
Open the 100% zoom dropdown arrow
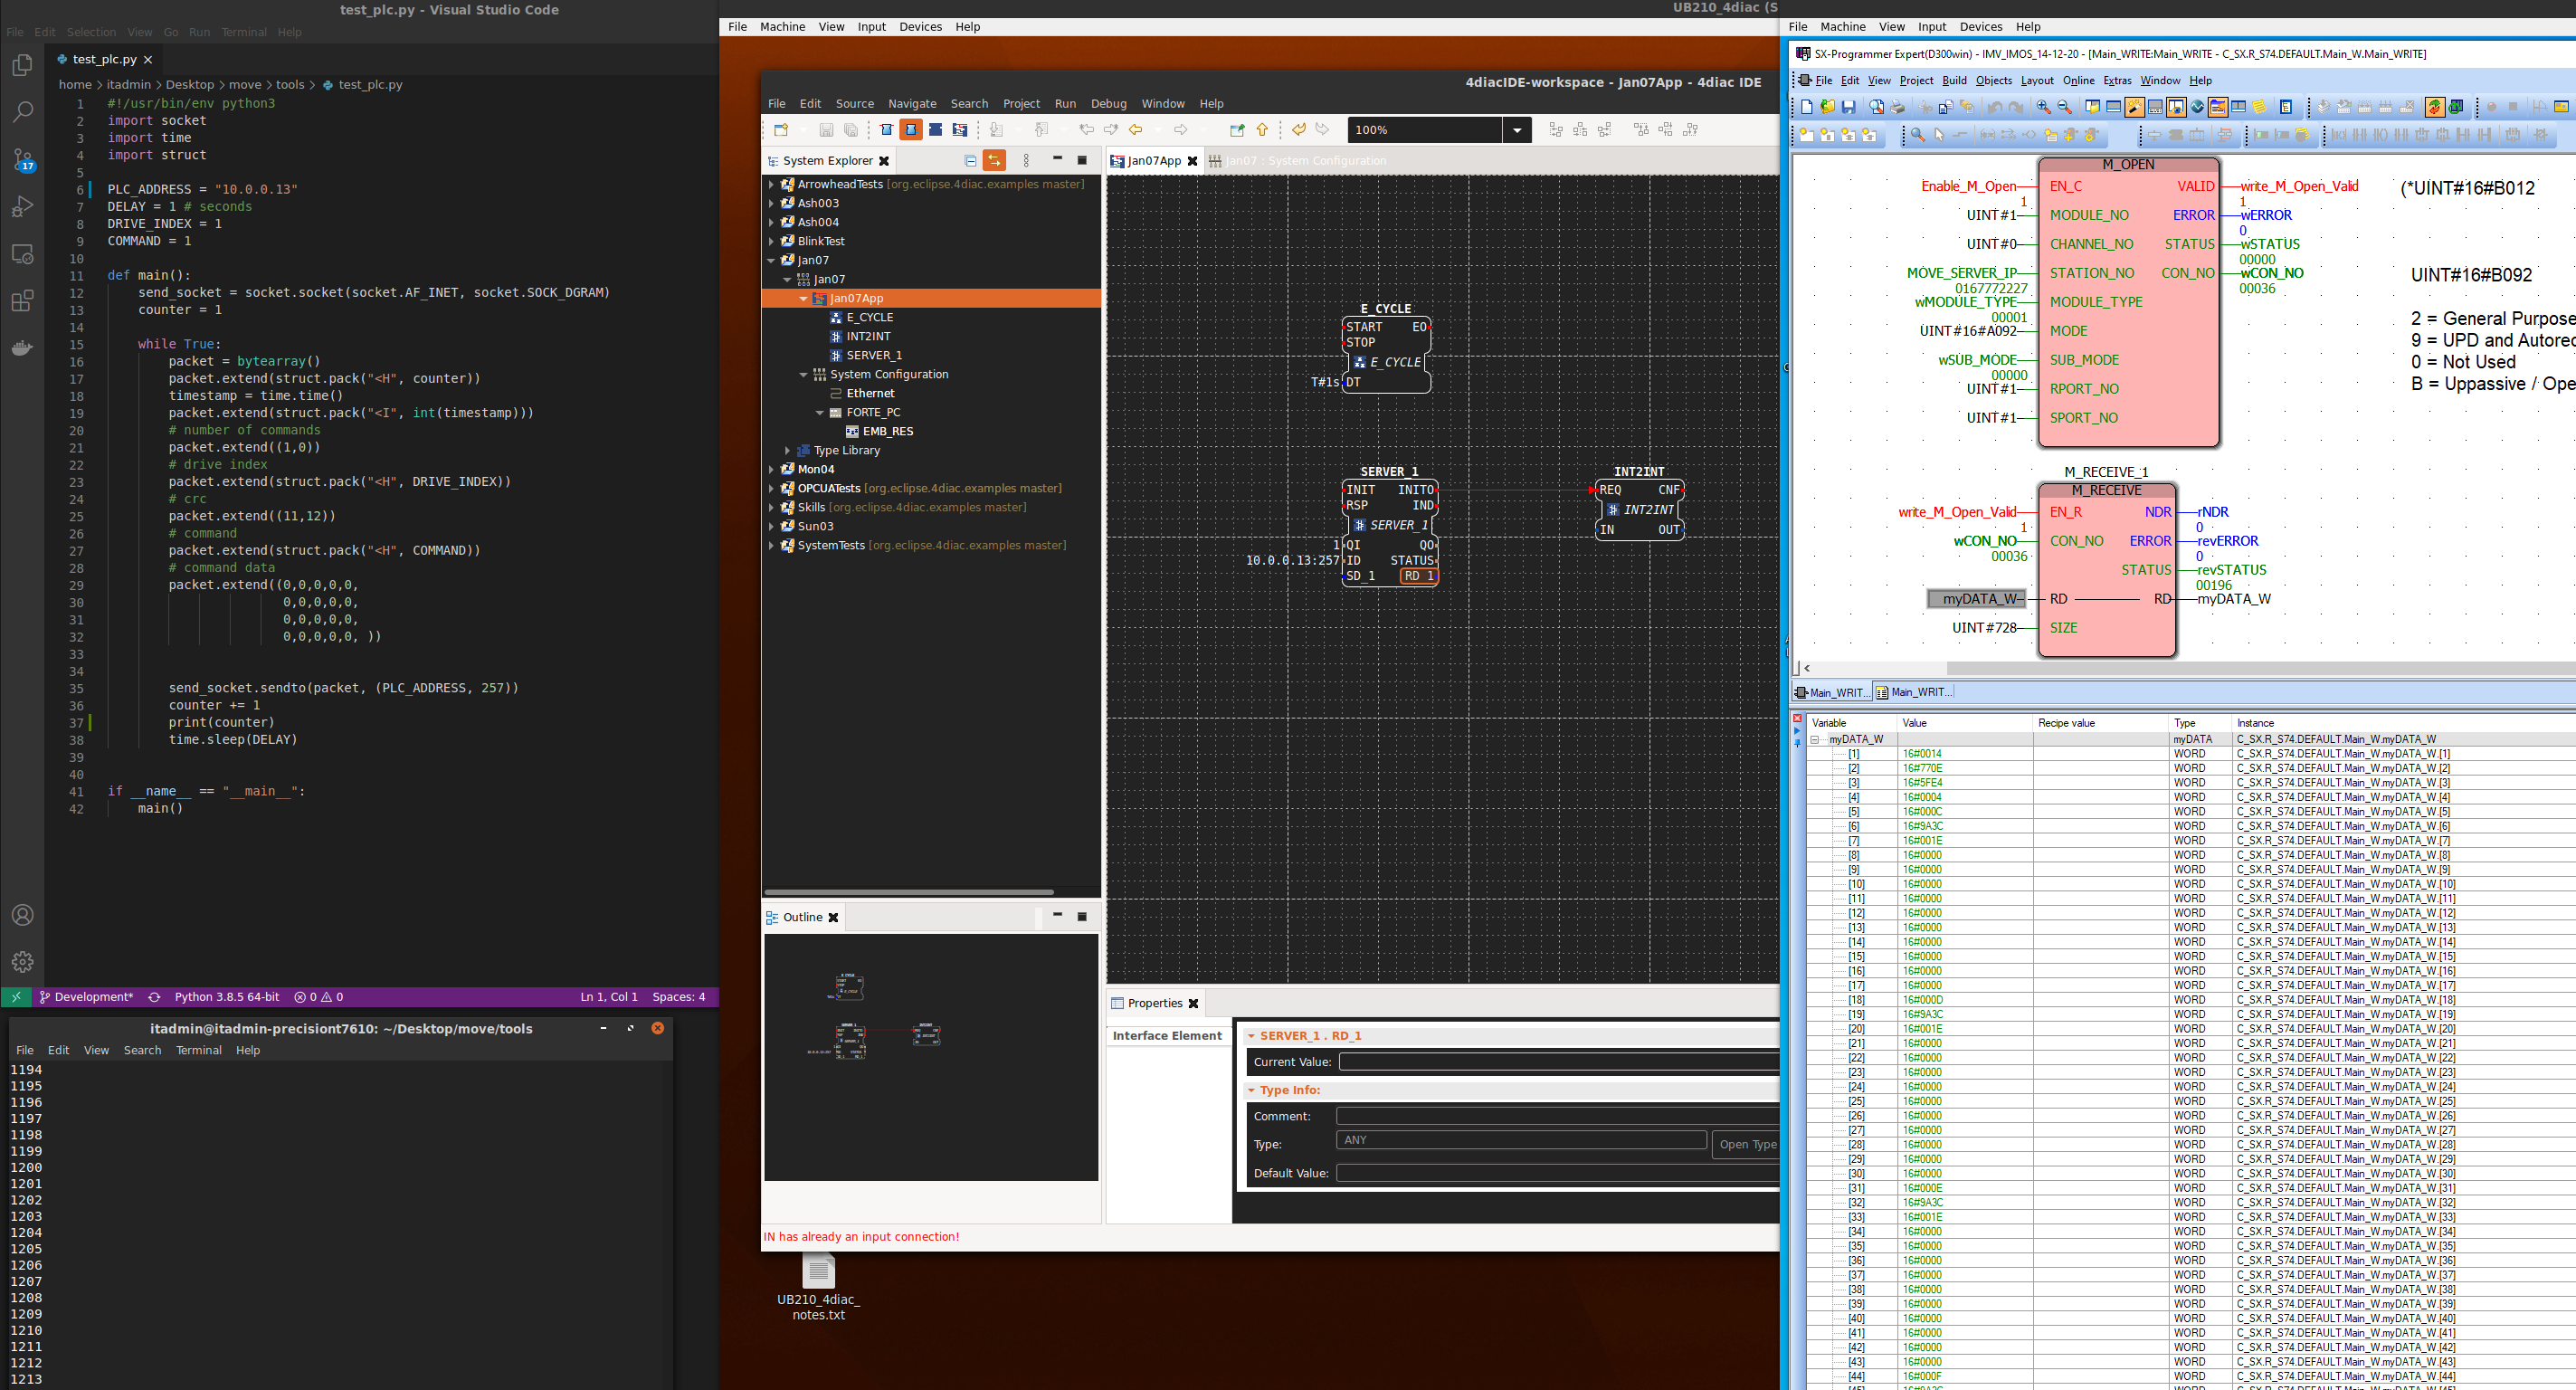[1516, 130]
